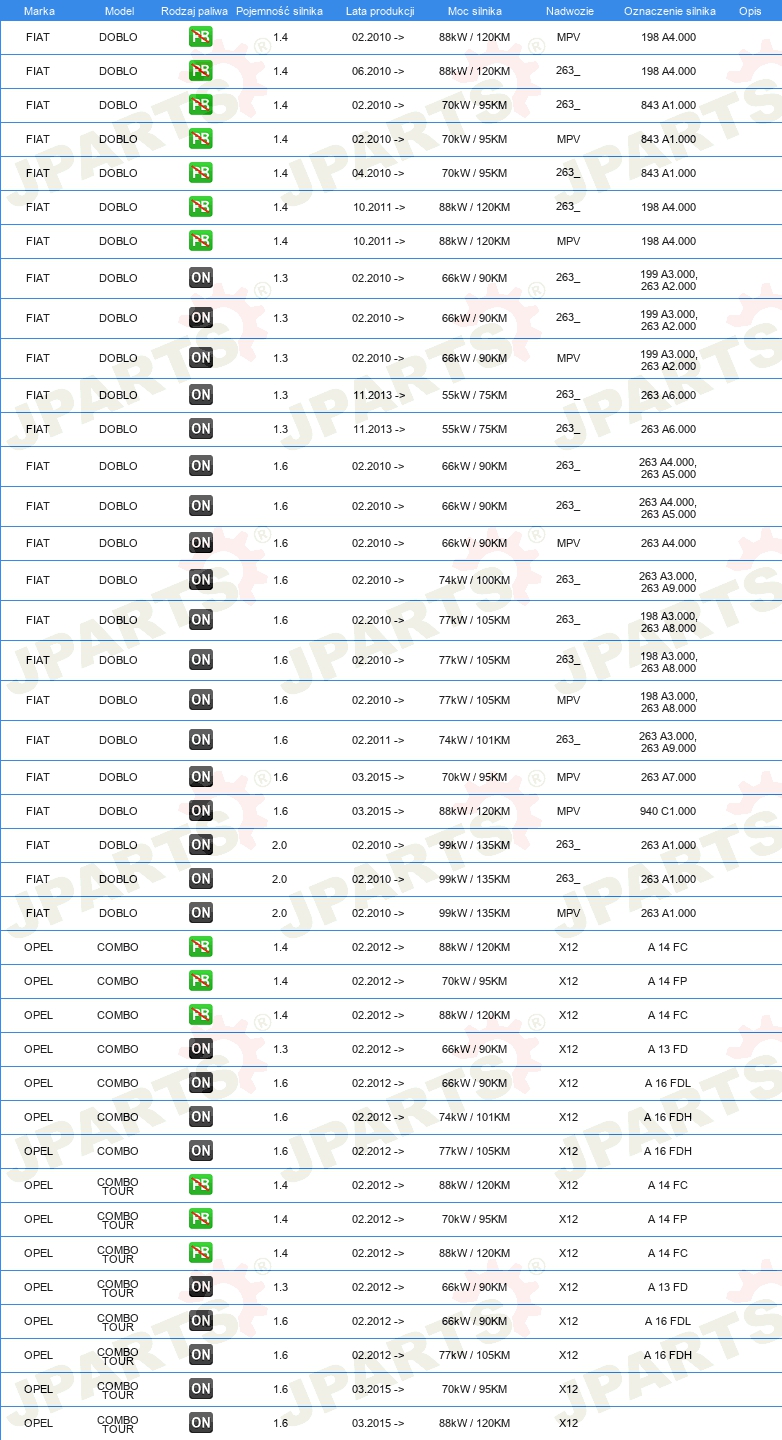Click diesel icon in Opel Combo A 13 FD row
The image size is (782, 1440).
click(x=200, y=1049)
